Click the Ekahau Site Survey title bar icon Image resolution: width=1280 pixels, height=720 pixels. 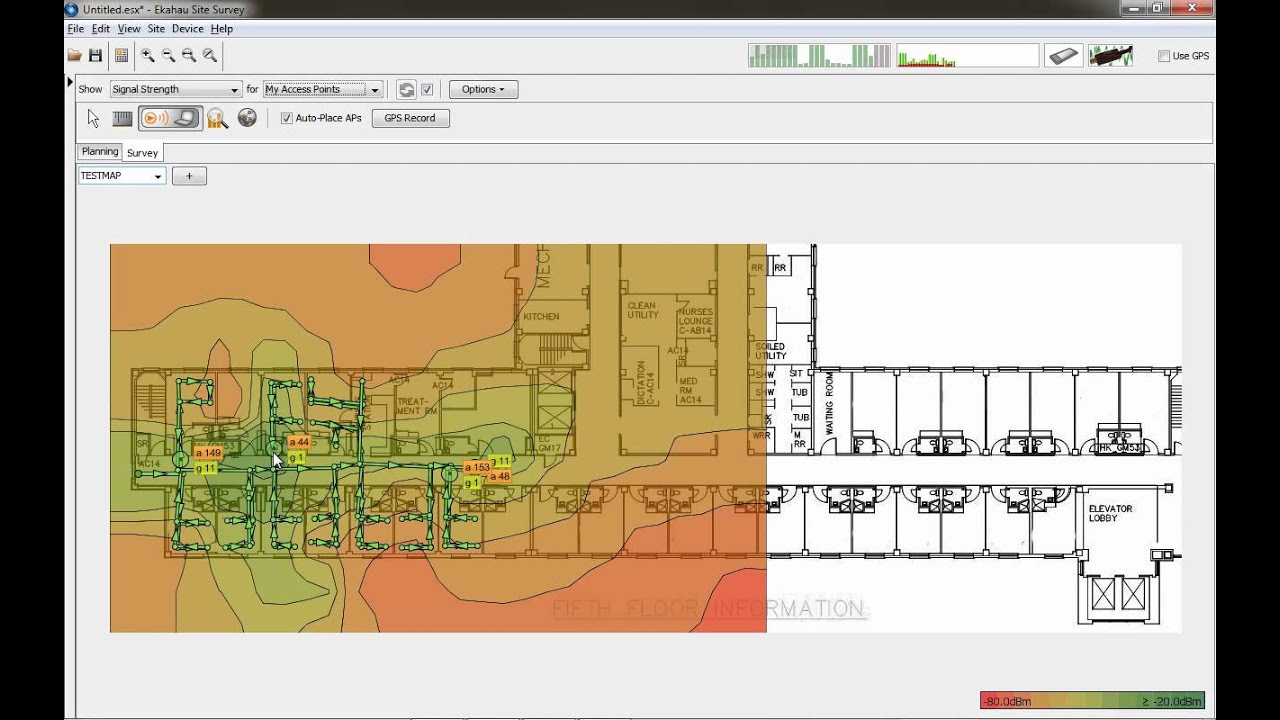(x=71, y=9)
